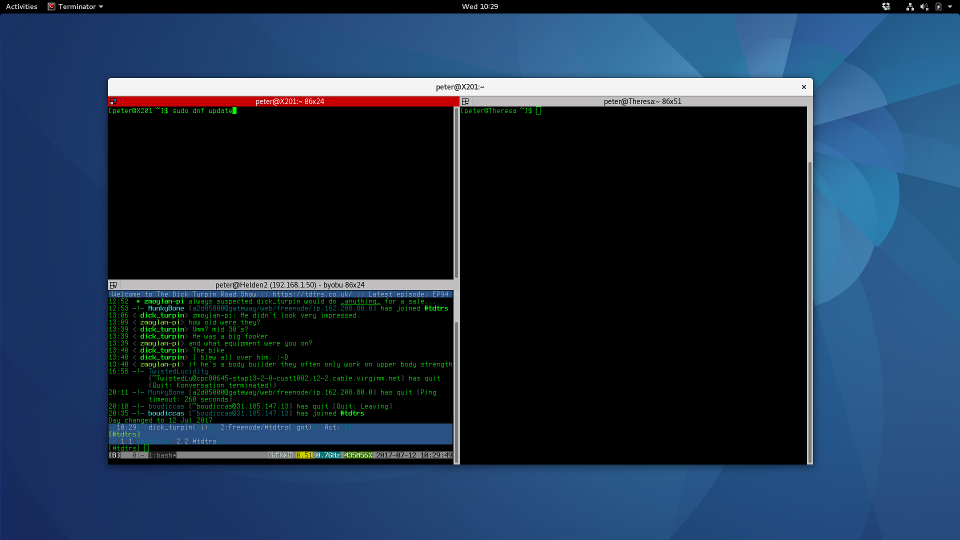Screen dimensions: 960x540
Task: Select the red peter@X201 terminal titlebar
Action: (283, 102)
